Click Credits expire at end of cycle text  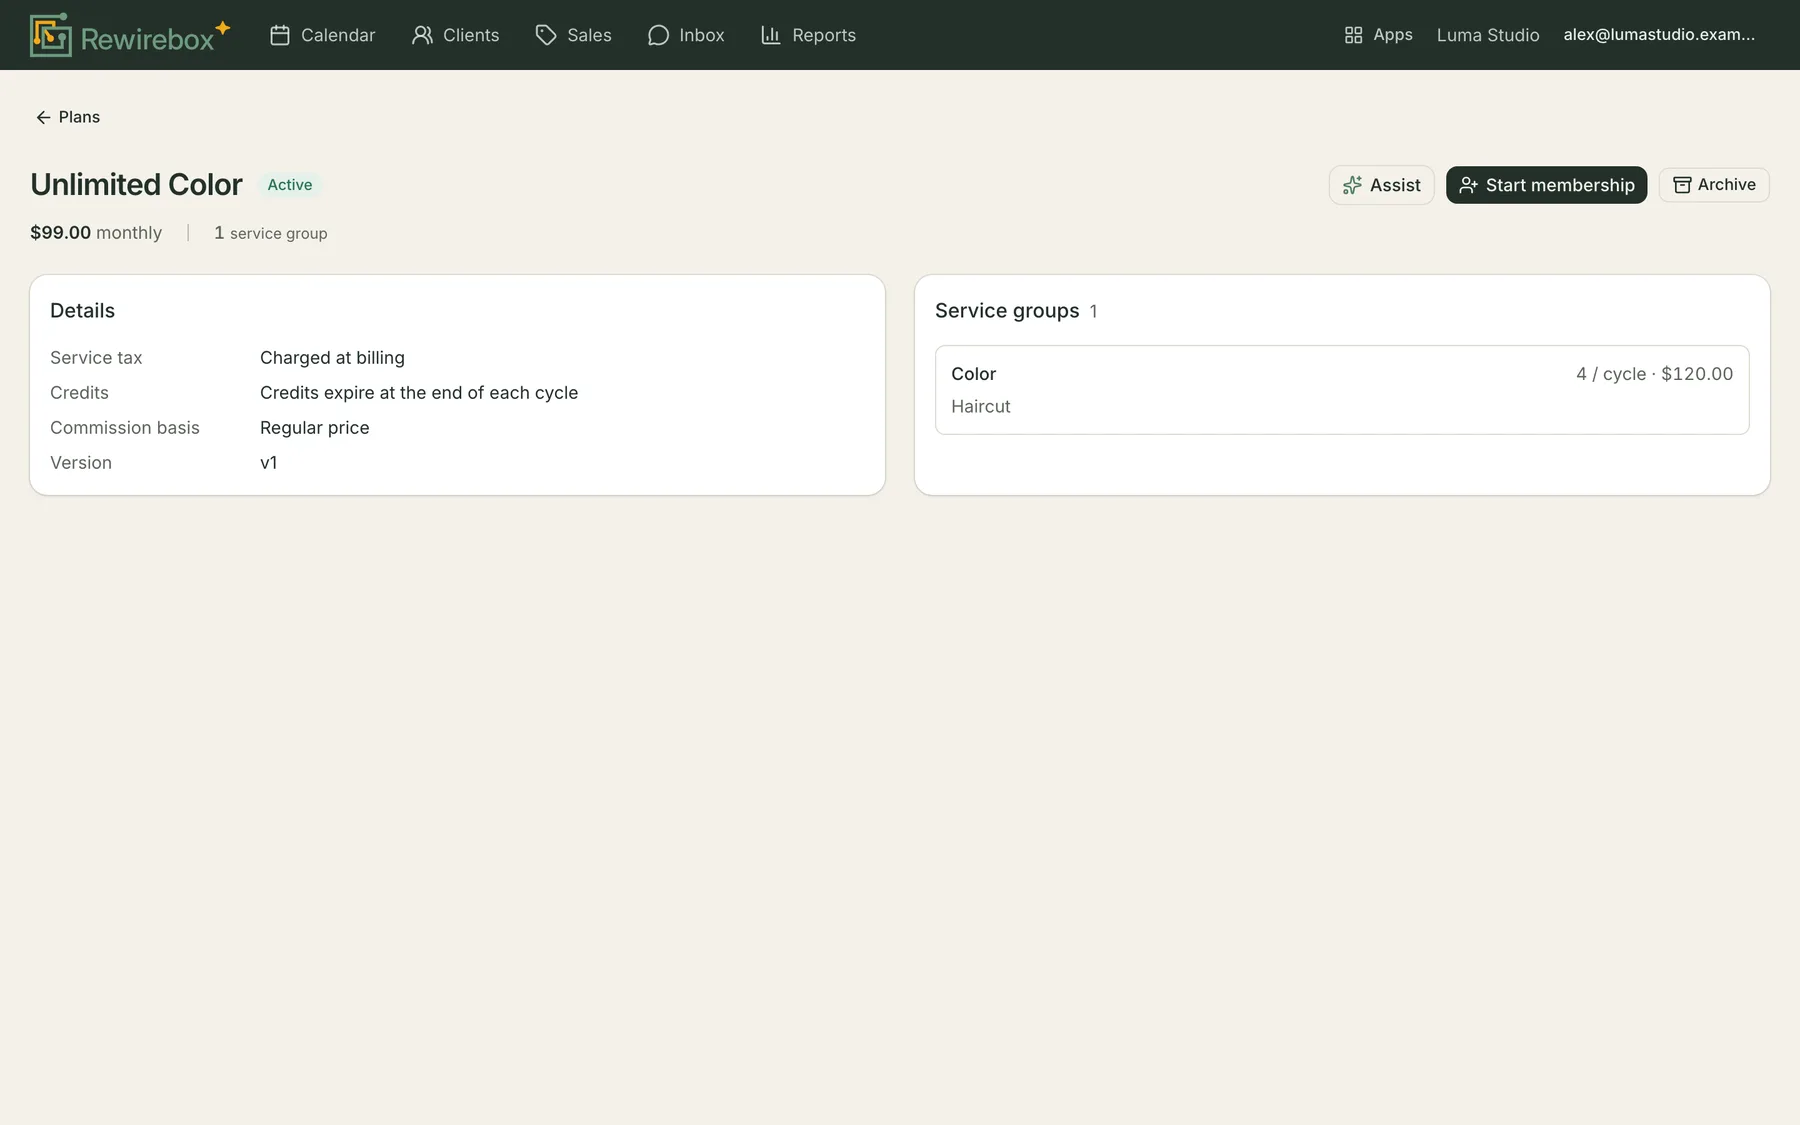419,393
